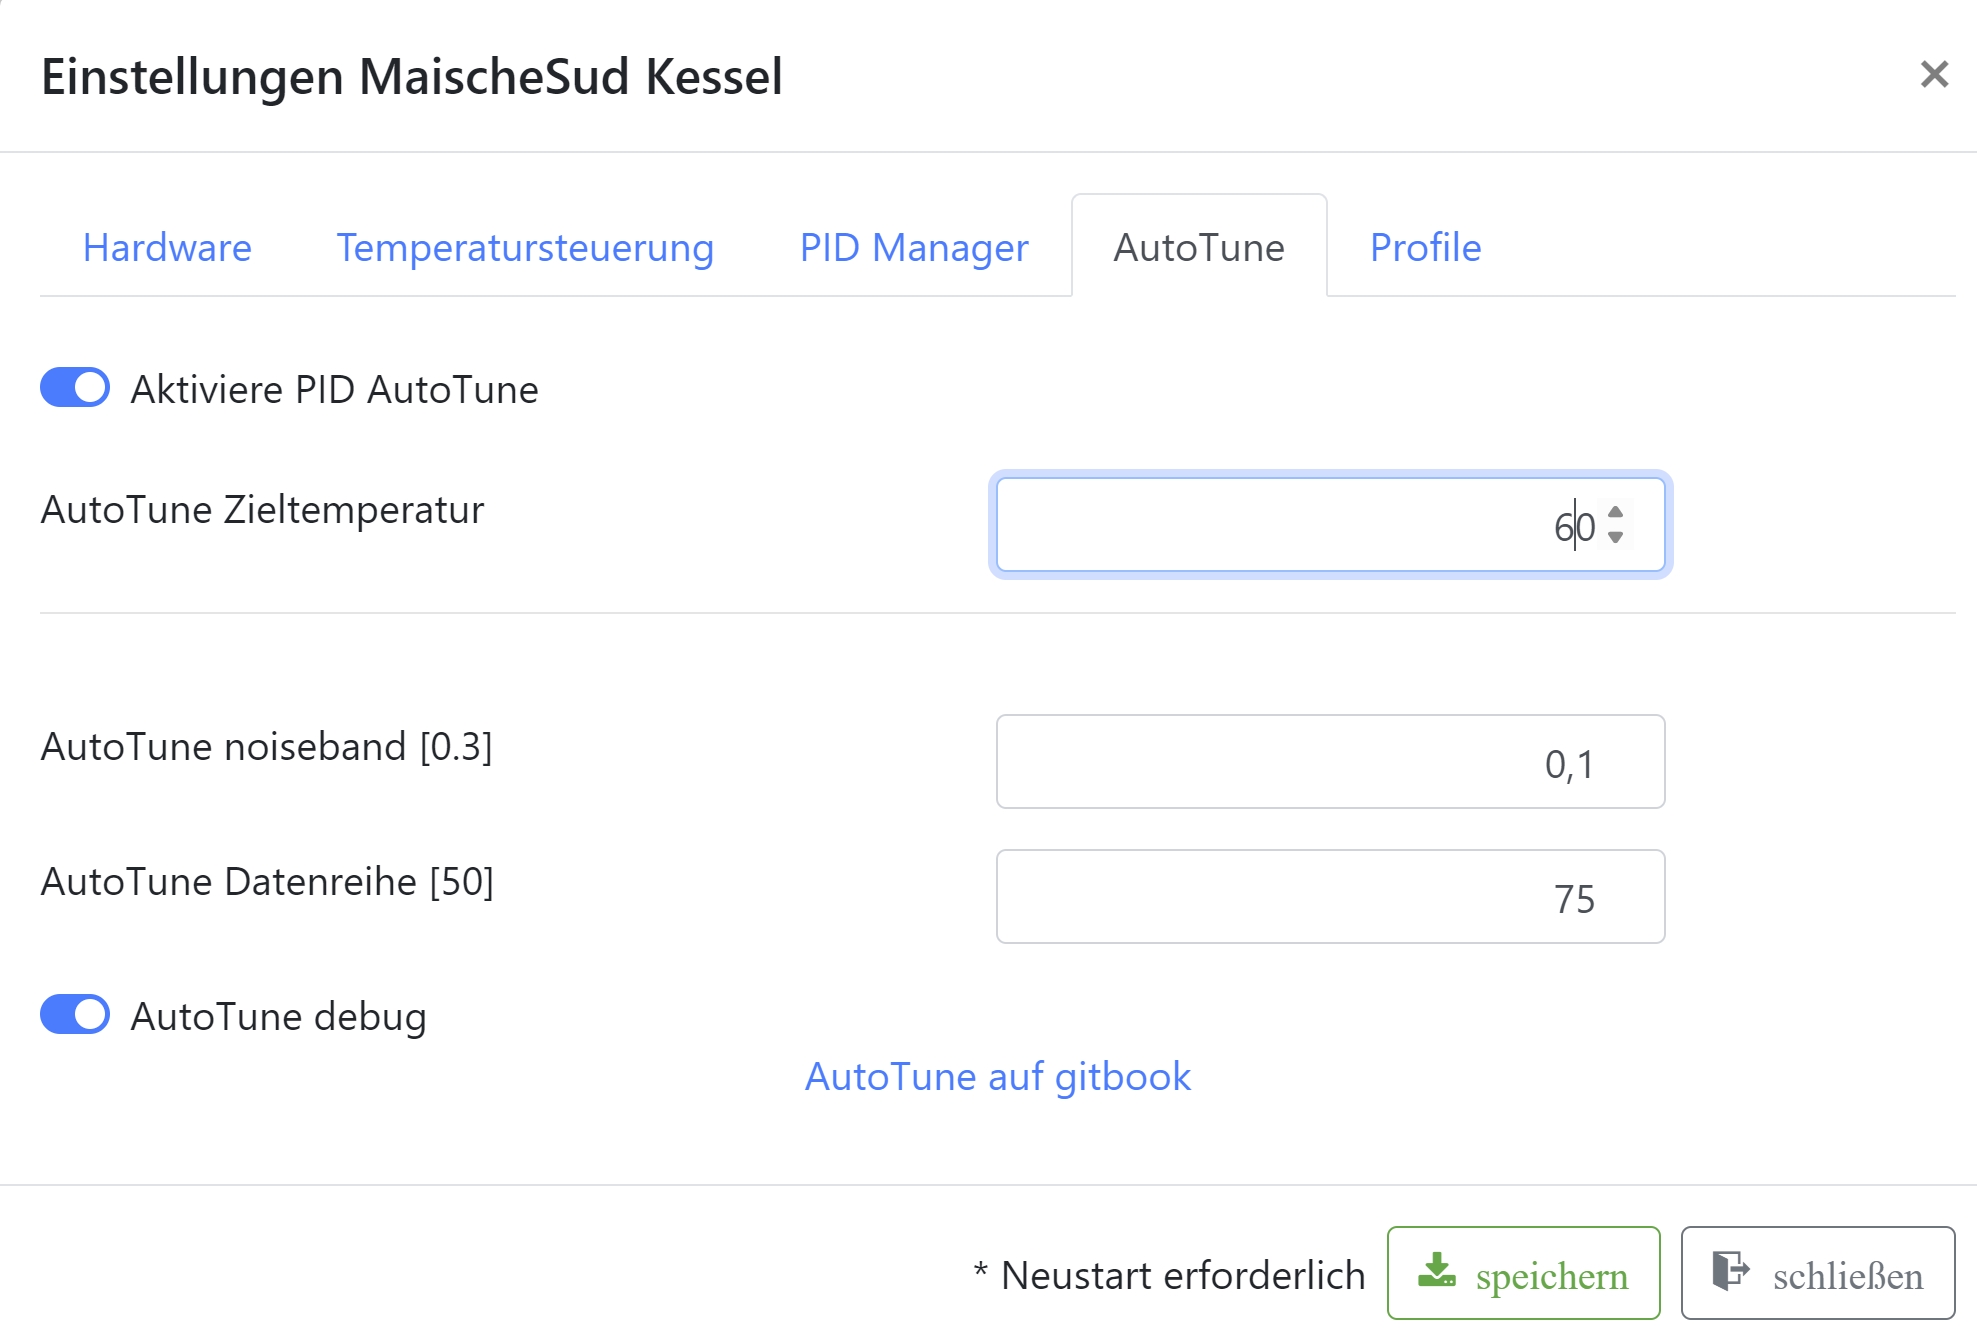Open the Profile tab

click(1425, 247)
